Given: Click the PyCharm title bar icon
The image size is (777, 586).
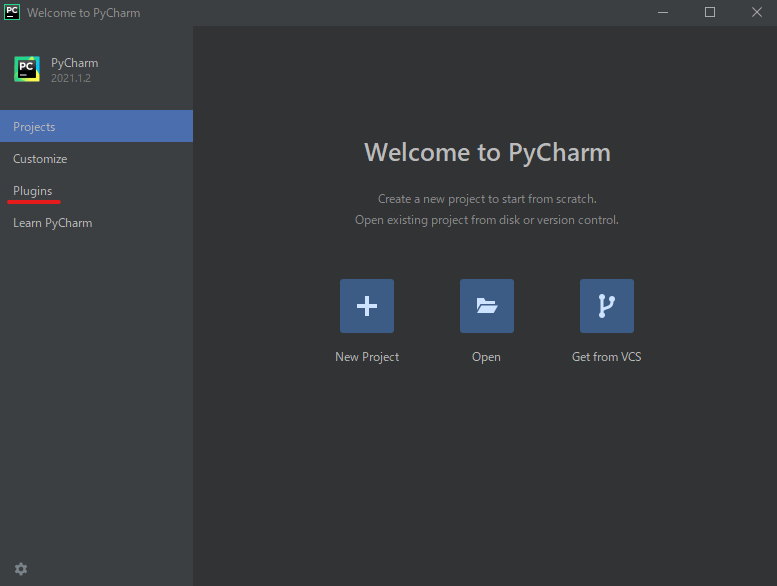Looking at the screenshot, I should tap(12, 12).
